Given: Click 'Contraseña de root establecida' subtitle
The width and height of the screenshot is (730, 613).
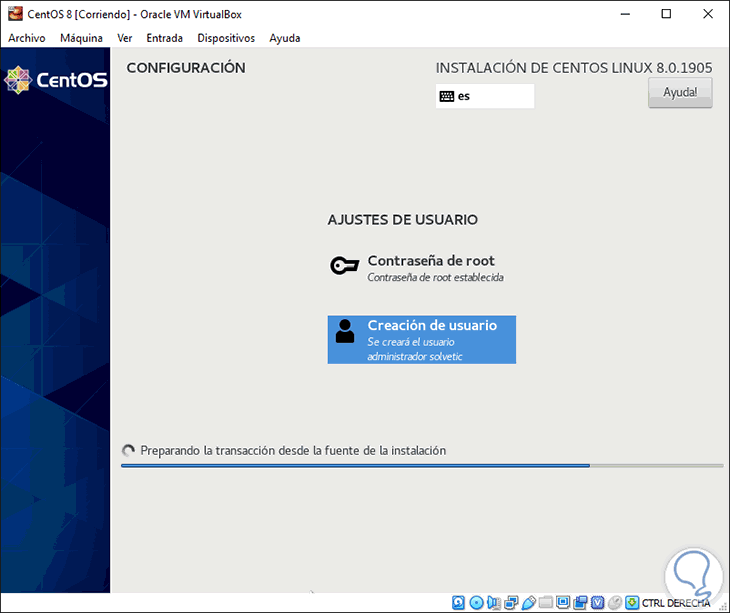Looking at the screenshot, I should 435,277.
